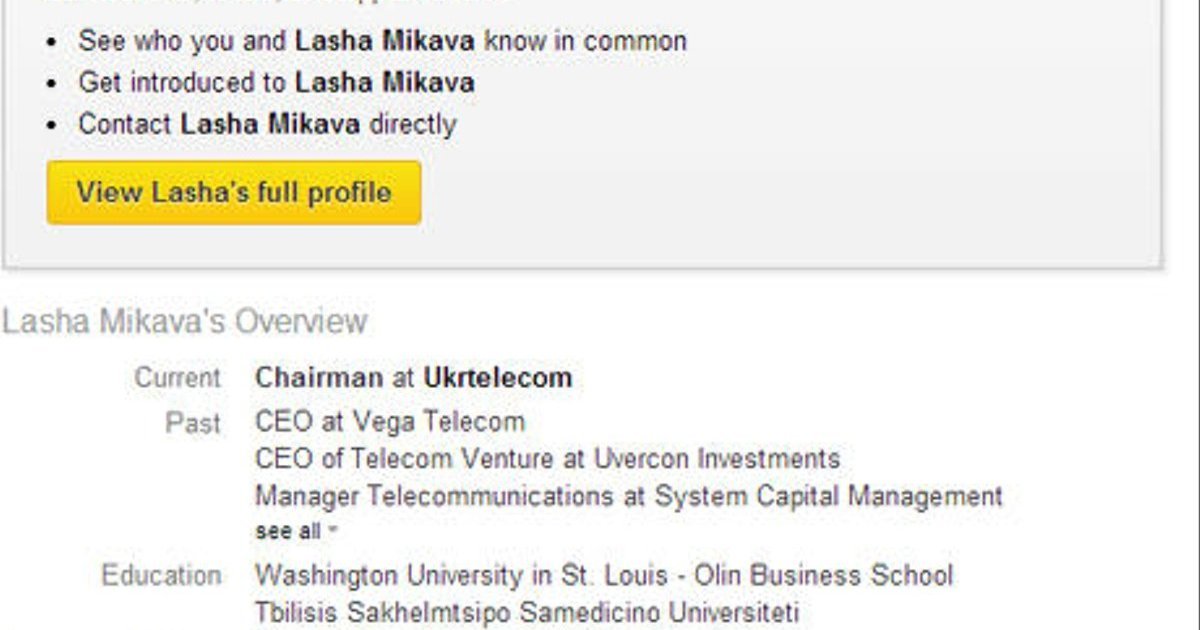Click the bullet before 'See who you'

click(x=56, y=43)
